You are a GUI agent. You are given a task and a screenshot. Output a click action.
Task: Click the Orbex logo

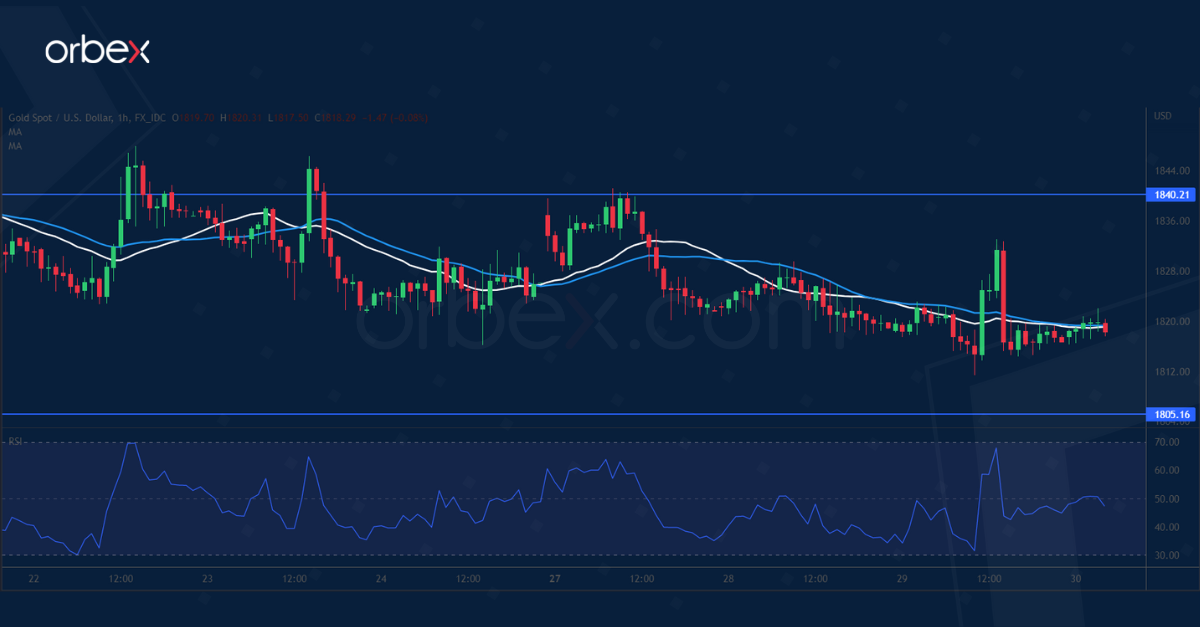(100, 50)
